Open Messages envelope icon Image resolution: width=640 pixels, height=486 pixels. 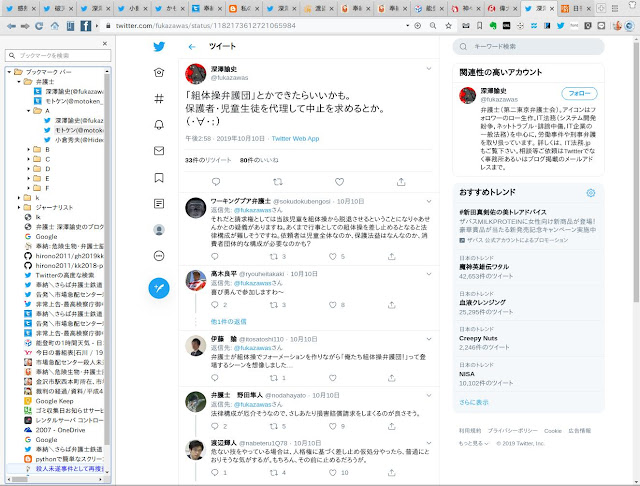click(x=159, y=151)
